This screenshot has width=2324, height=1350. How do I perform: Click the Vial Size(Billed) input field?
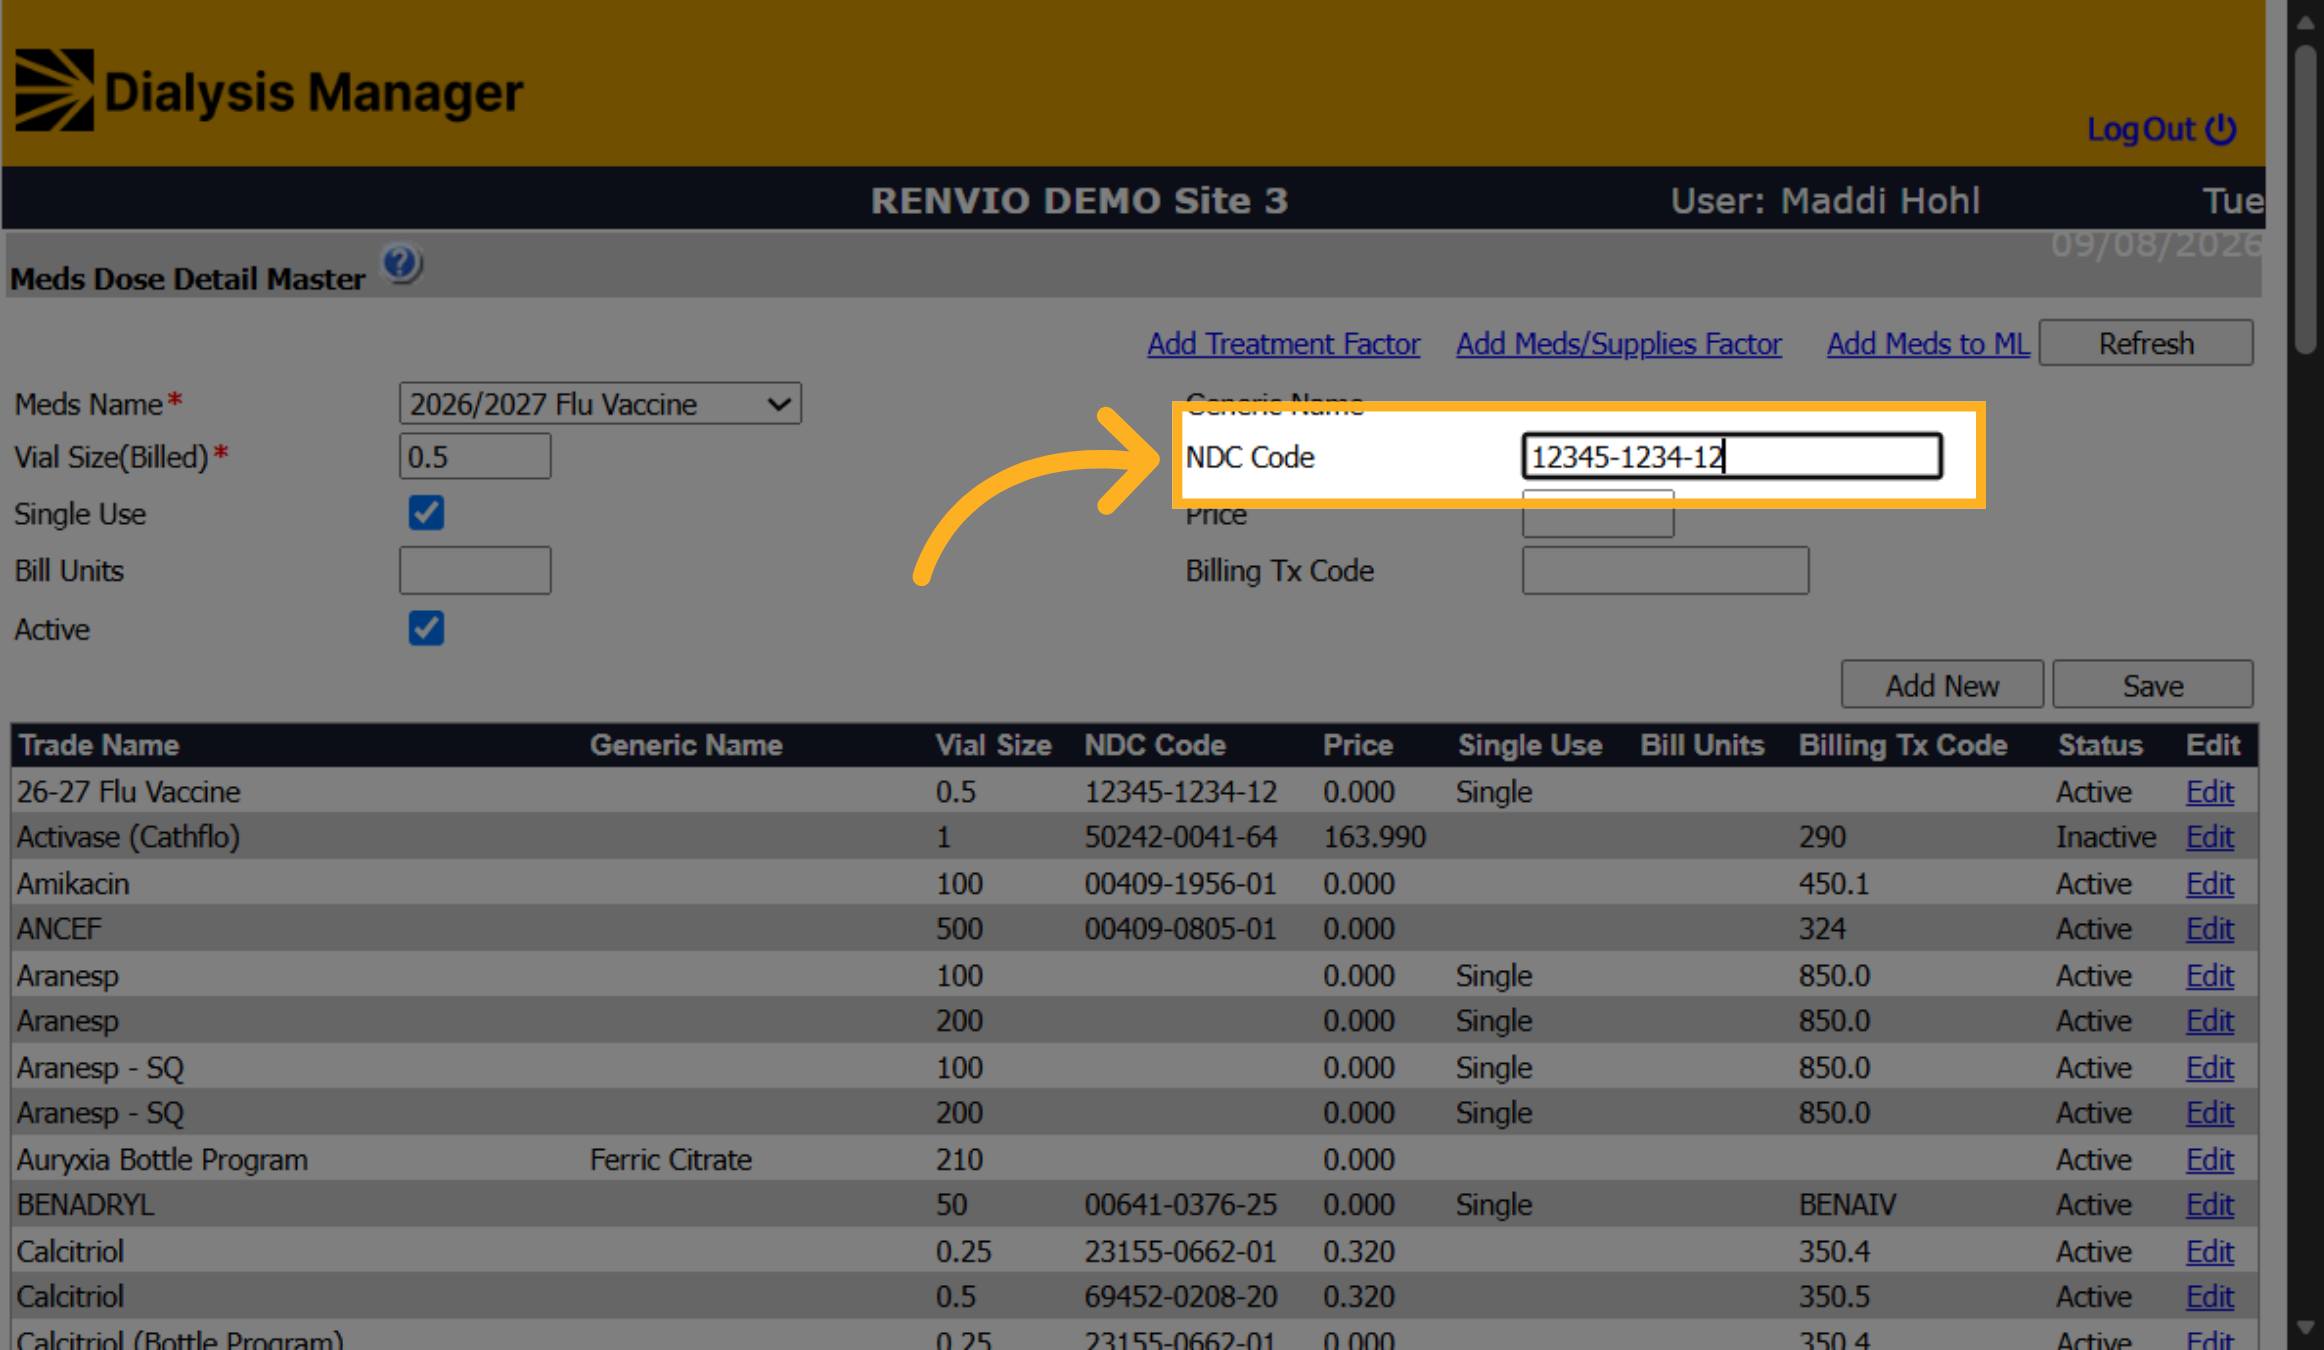click(x=475, y=457)
